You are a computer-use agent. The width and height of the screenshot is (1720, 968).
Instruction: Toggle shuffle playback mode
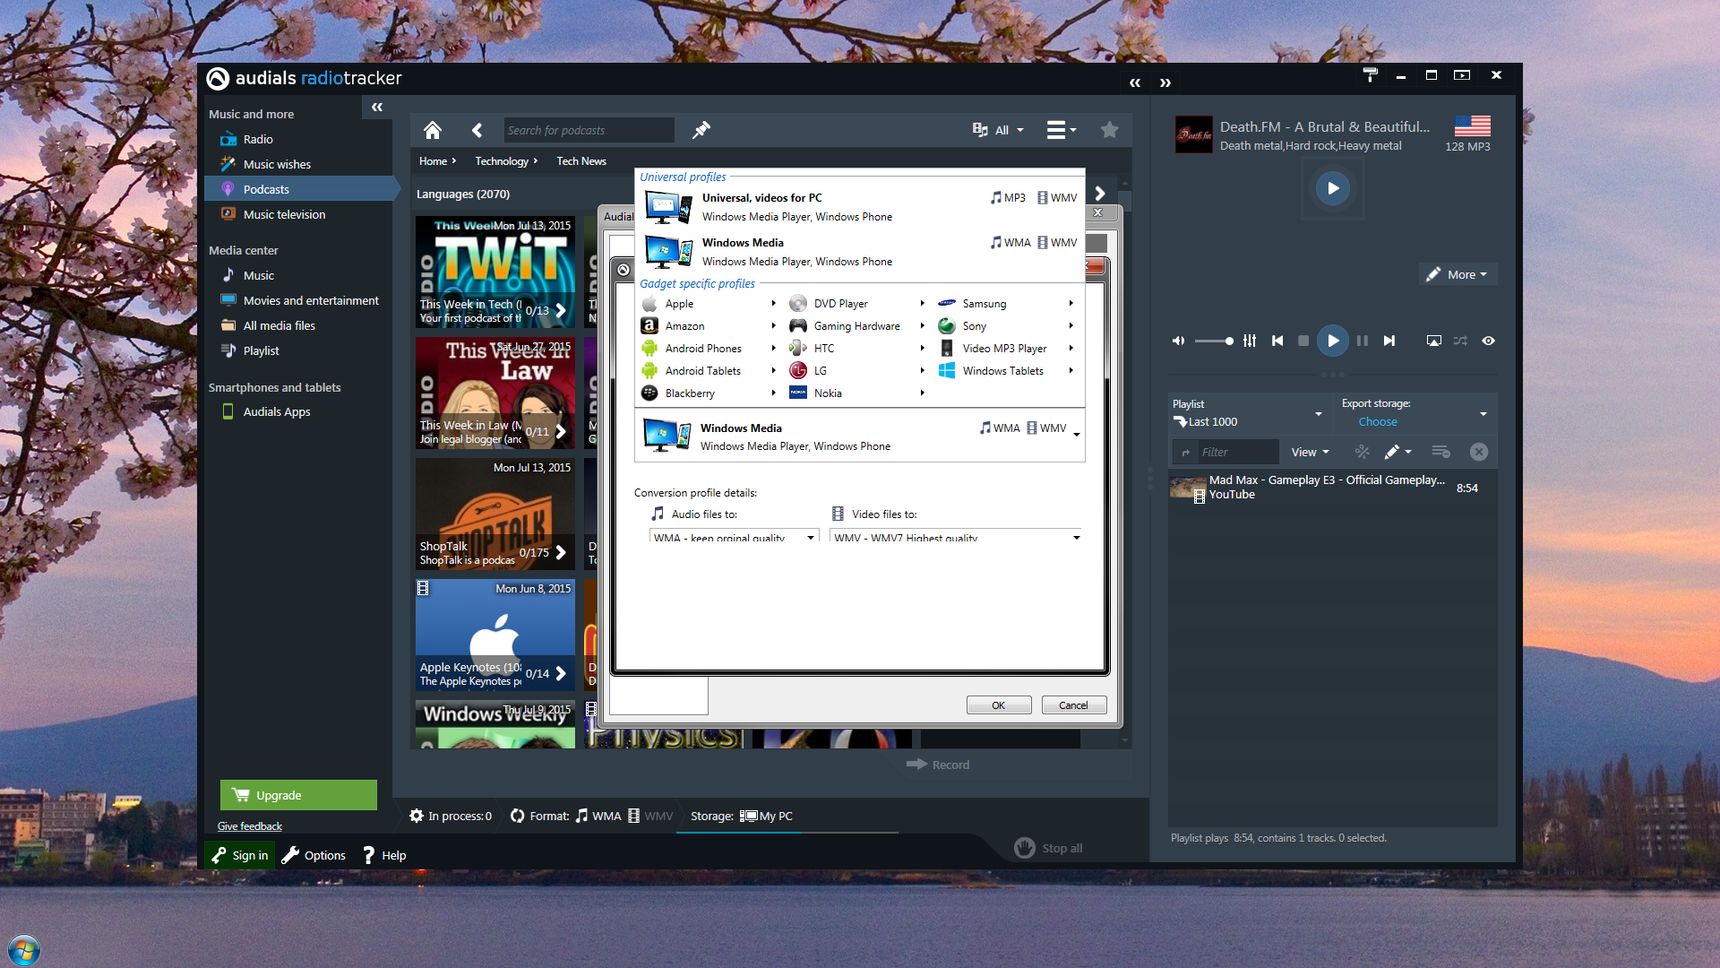(1460, 341)
